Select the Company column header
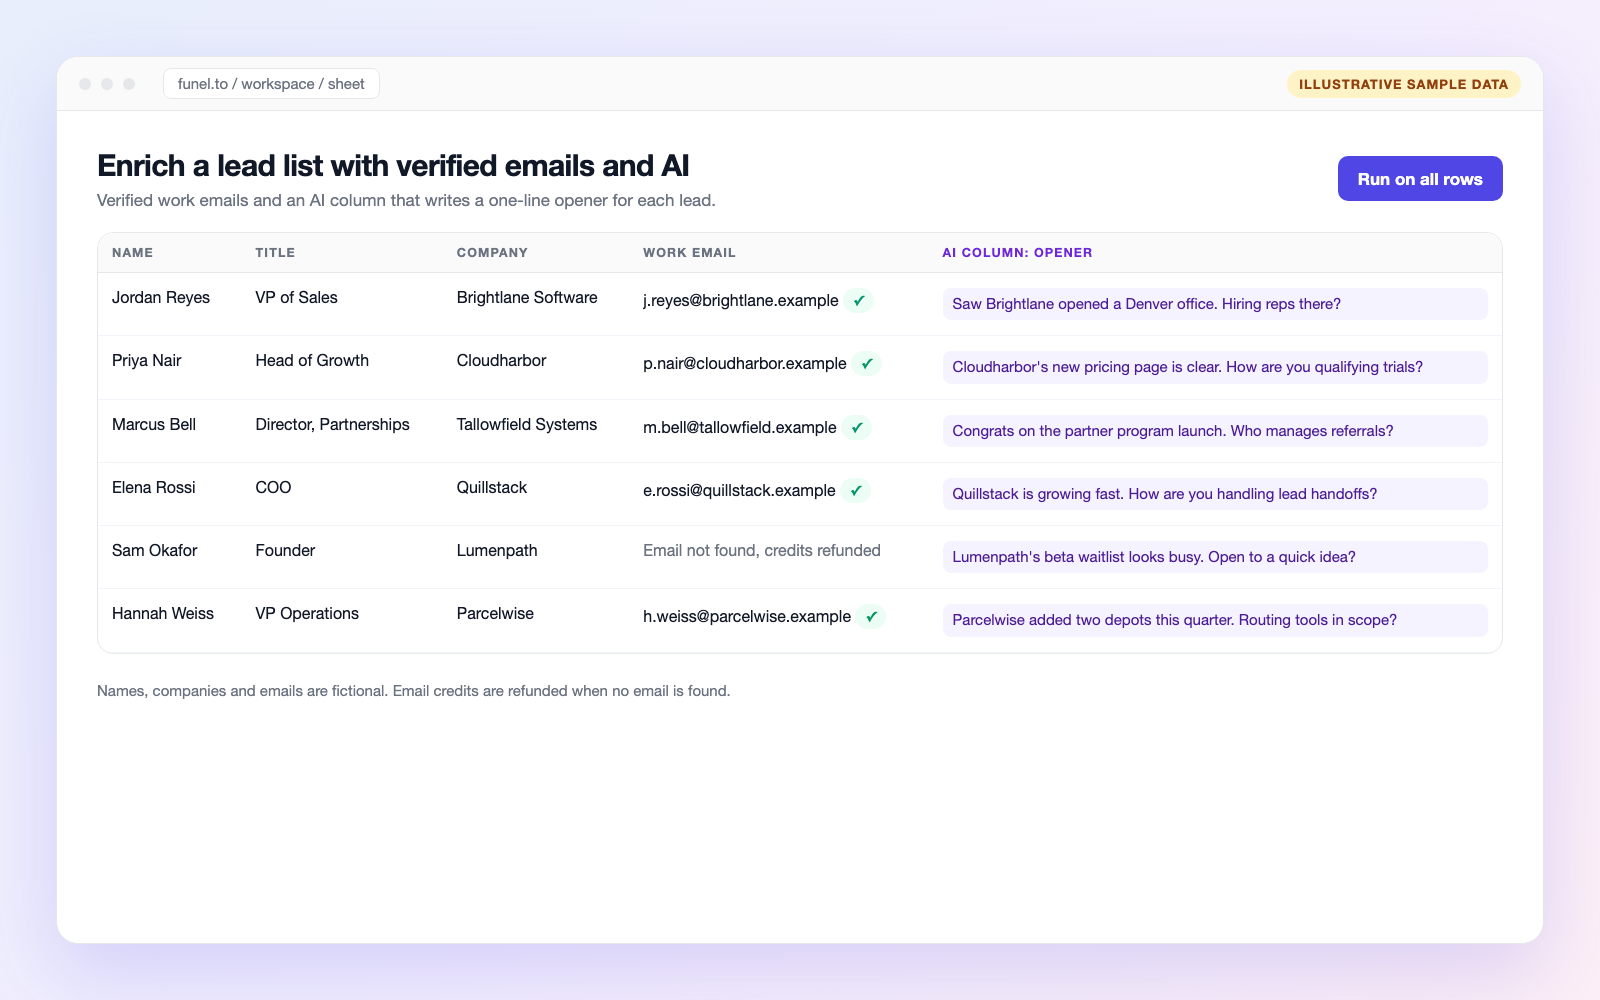Screen dimensions: 1600x1000 pos(492,253)
